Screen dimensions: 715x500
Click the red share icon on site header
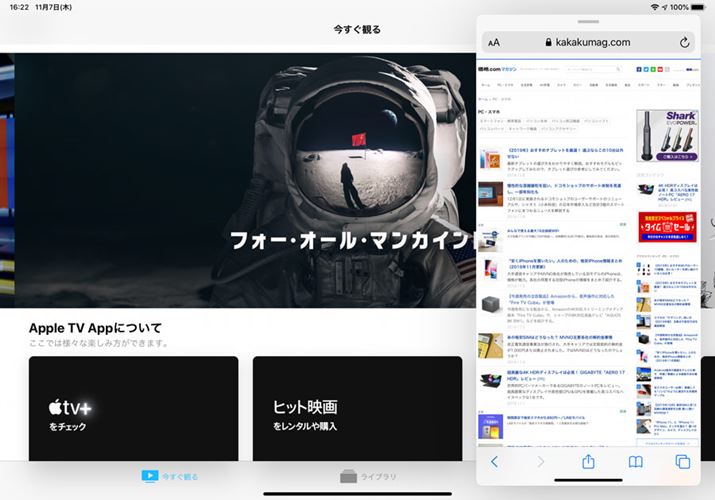pyautogui.click(x=660, y=69)
